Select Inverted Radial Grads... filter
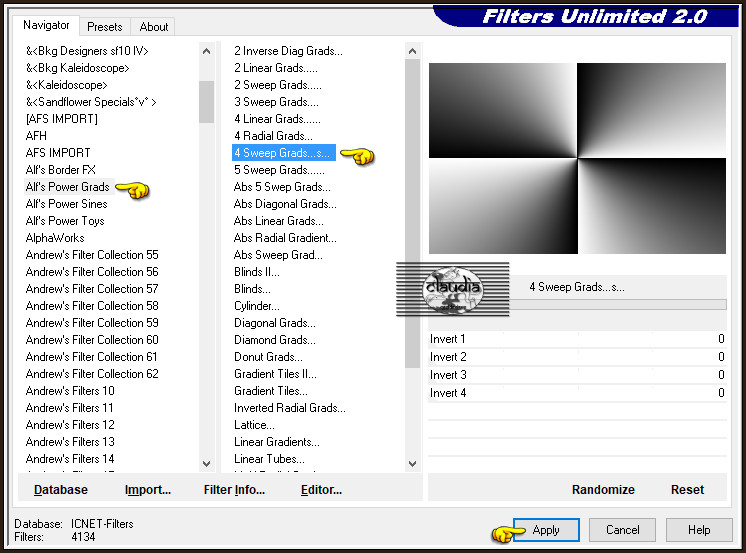This screenshot has height=553, width=746. tap(290, 408)
